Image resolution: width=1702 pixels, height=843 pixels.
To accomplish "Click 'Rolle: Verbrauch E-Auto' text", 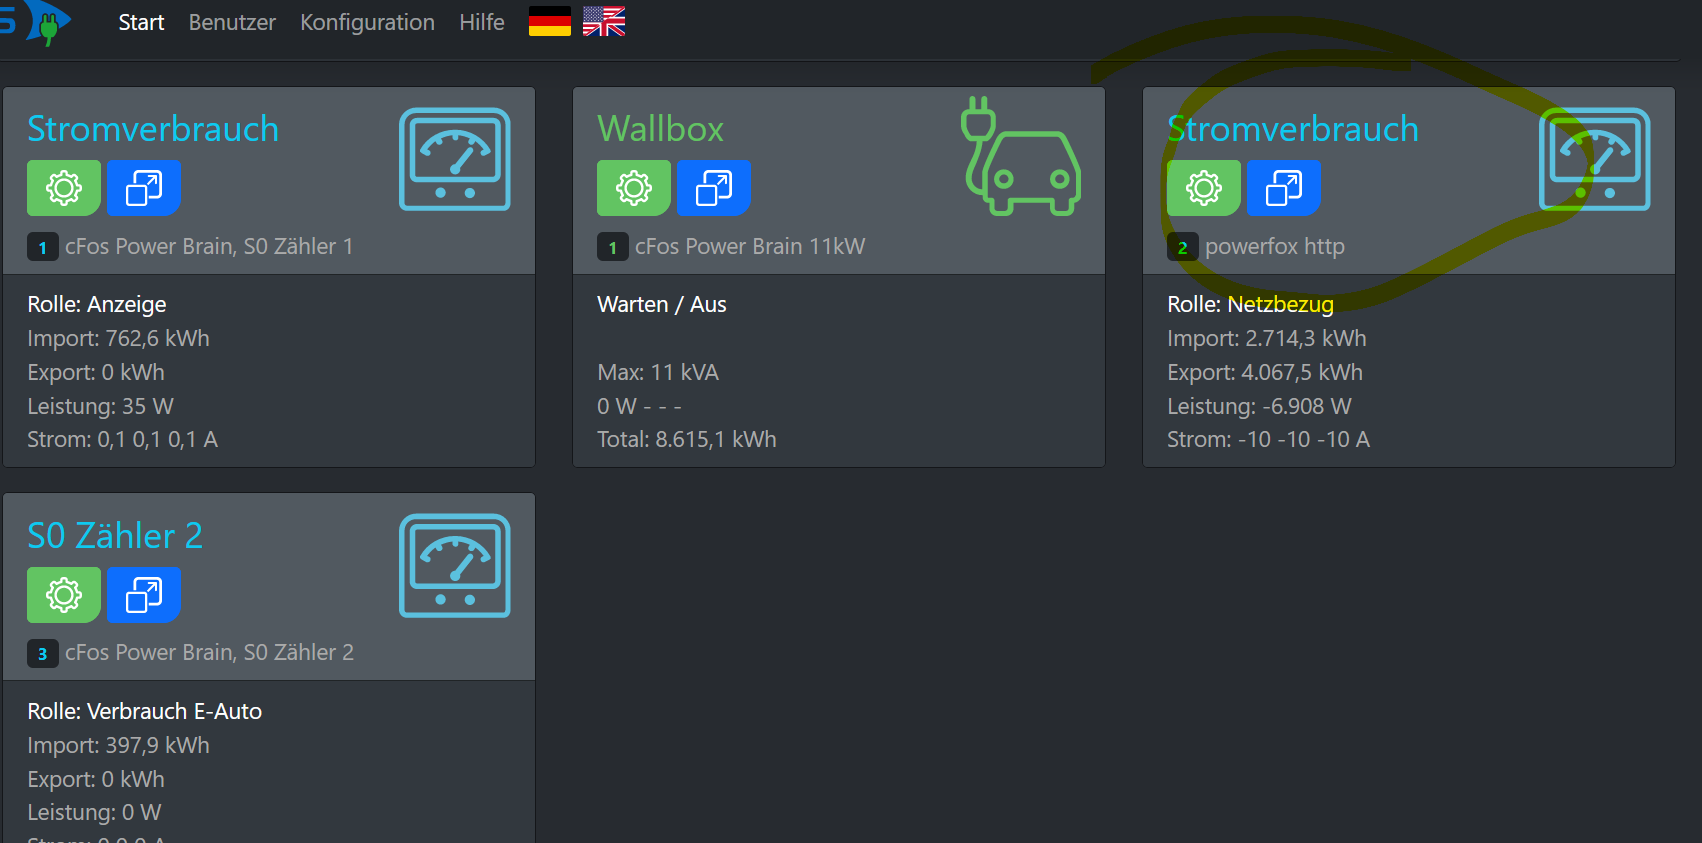I will (x=145, y=711).
